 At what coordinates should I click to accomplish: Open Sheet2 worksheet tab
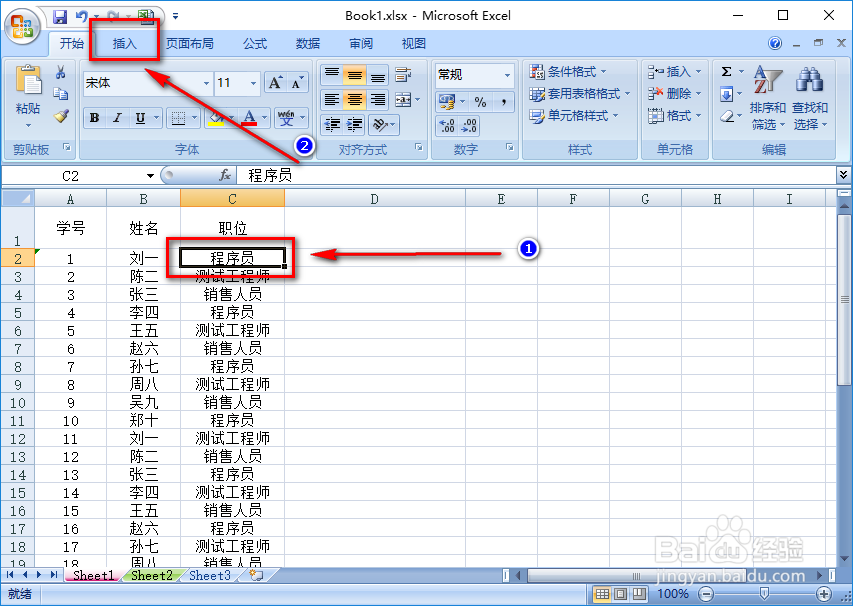tap(151, 576)
